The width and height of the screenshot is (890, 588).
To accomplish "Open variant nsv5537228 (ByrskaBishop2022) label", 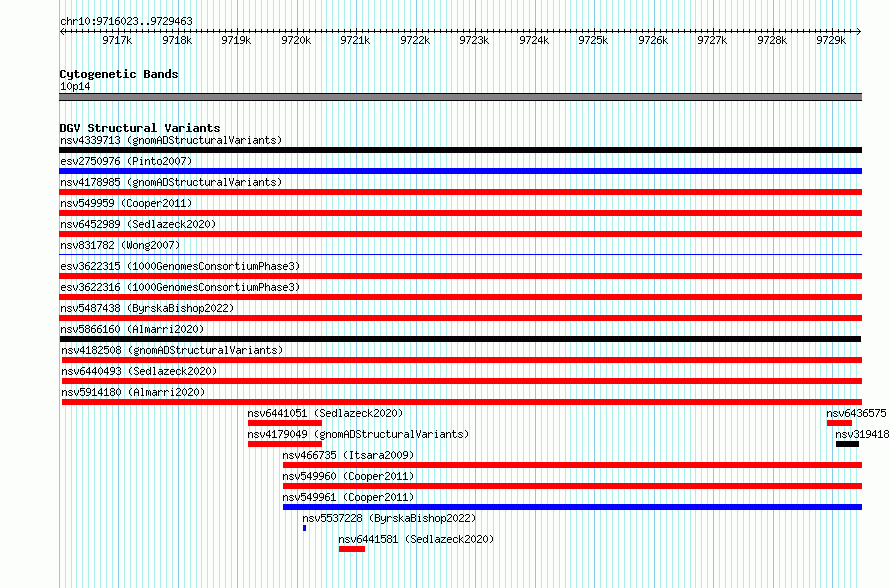I will point(389,518).
